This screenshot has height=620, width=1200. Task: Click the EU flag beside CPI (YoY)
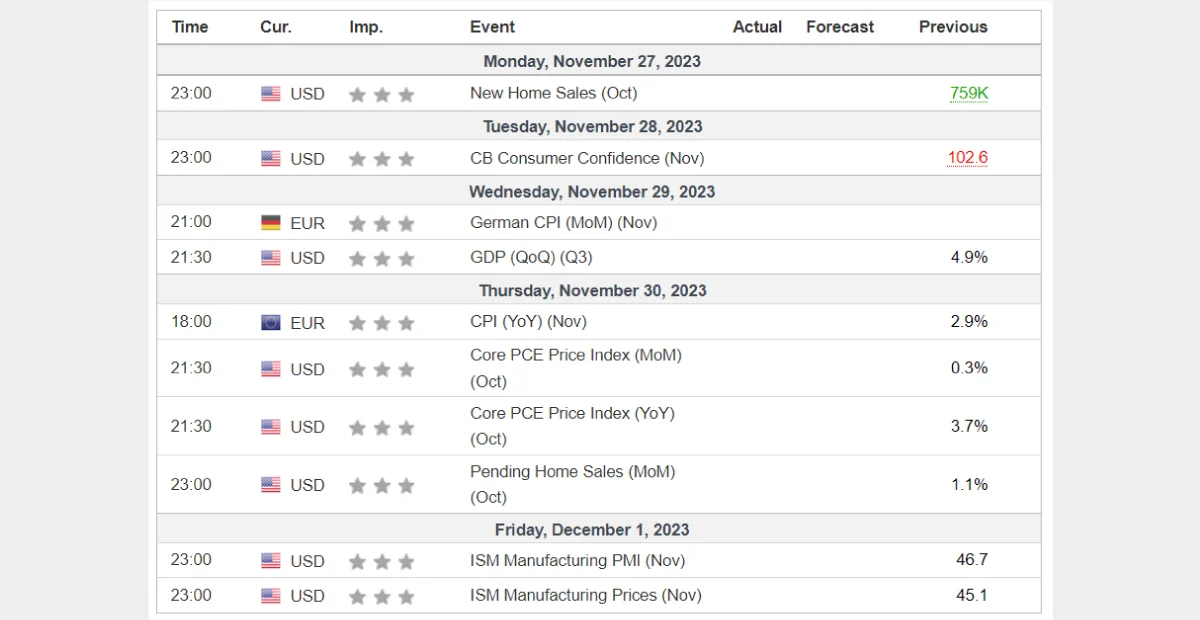[x=271, y=323]
